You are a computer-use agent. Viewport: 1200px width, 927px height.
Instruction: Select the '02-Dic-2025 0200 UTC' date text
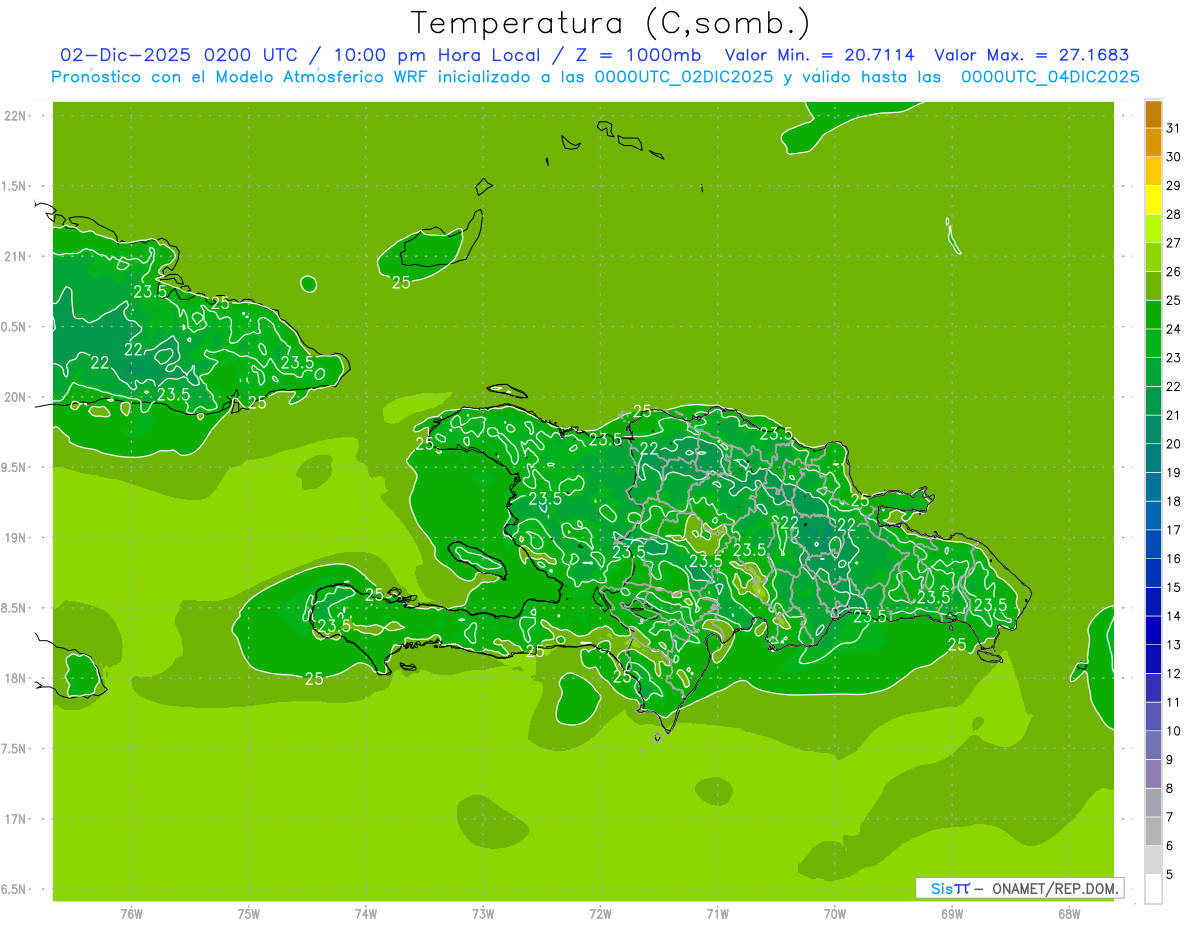179,55
